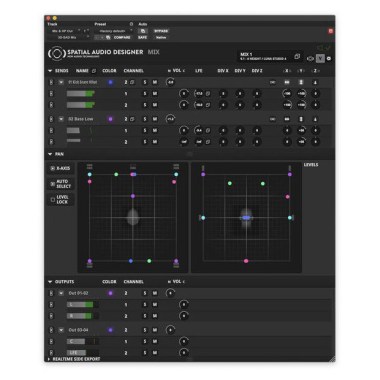
Task: Enable AUTO SELECT checkbox
Action: (53, 184)
